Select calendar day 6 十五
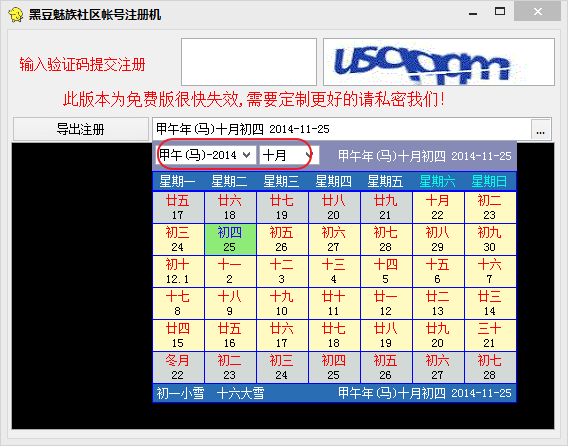 tap(438, 271)
